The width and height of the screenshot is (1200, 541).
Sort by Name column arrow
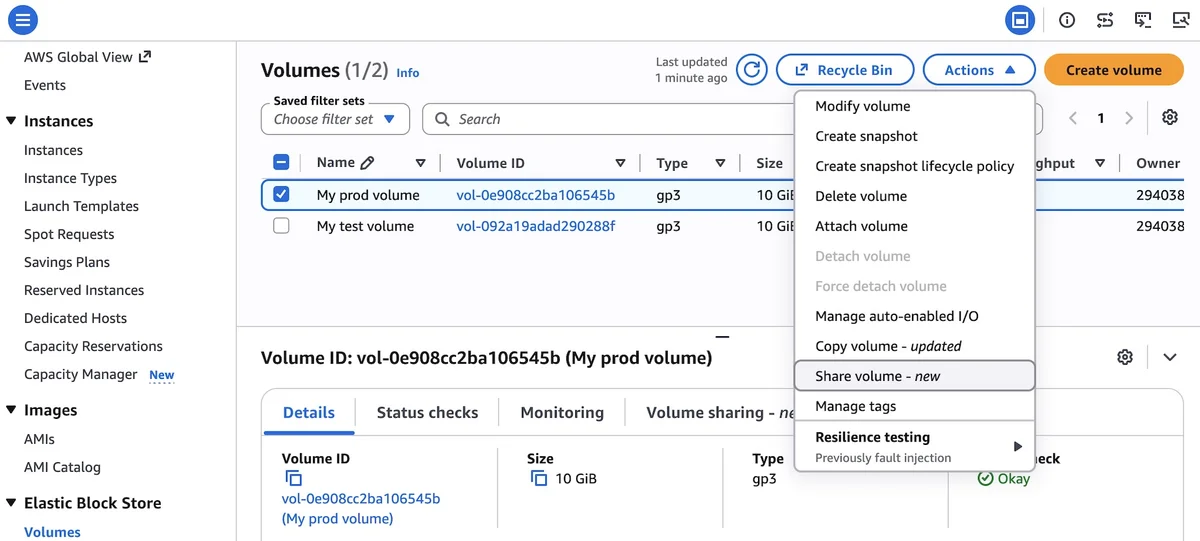[x=420, y=163]
